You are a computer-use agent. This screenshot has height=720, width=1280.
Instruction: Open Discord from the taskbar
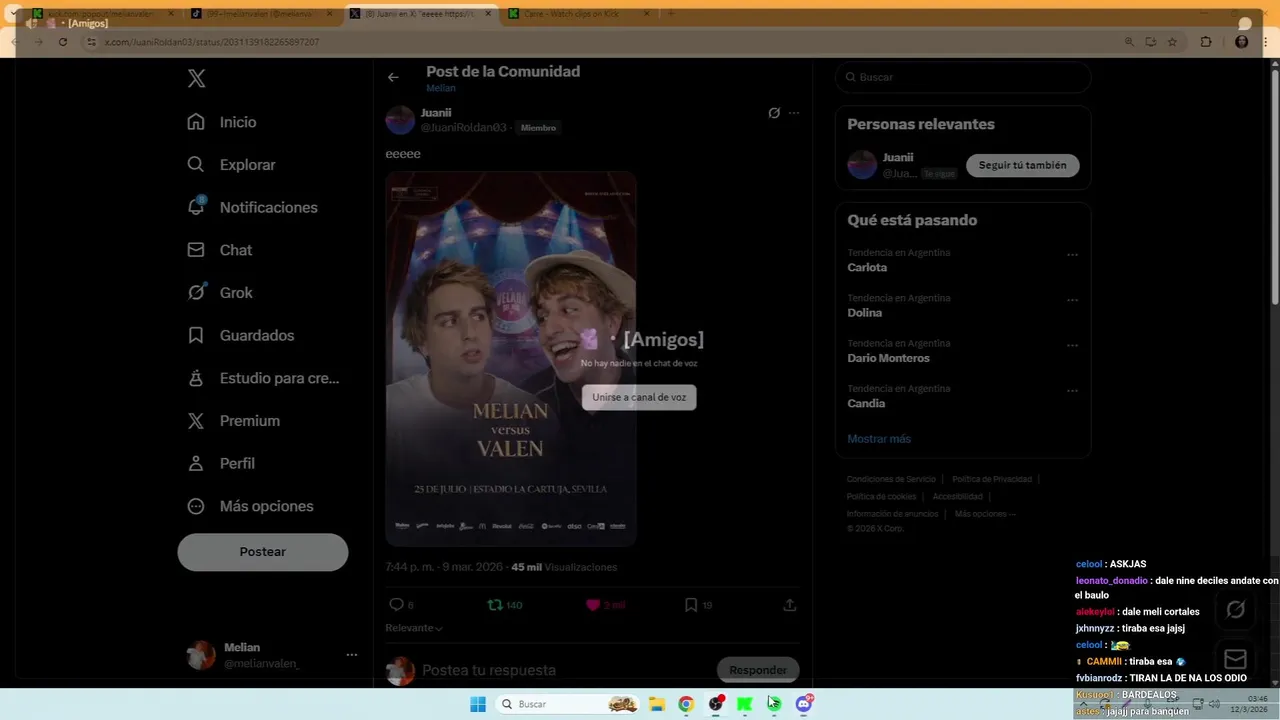click(803, 704)
